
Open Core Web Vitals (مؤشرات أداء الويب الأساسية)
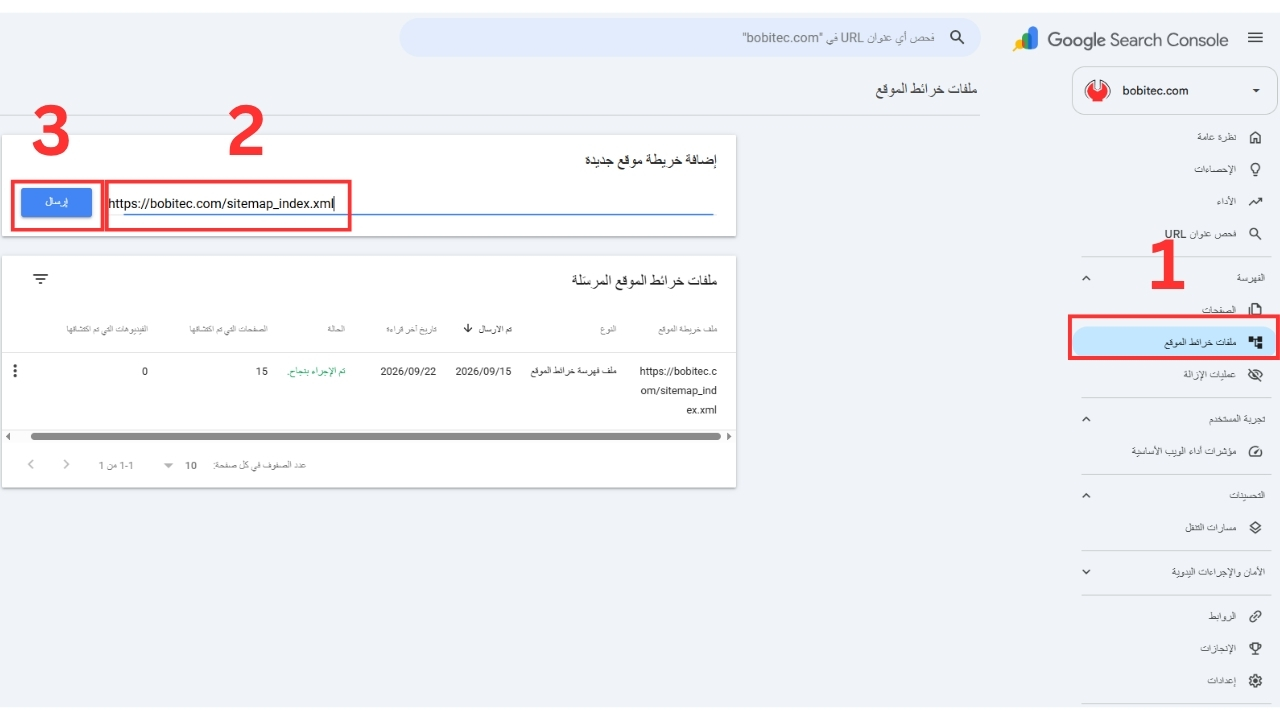(x=1197, y=451)
